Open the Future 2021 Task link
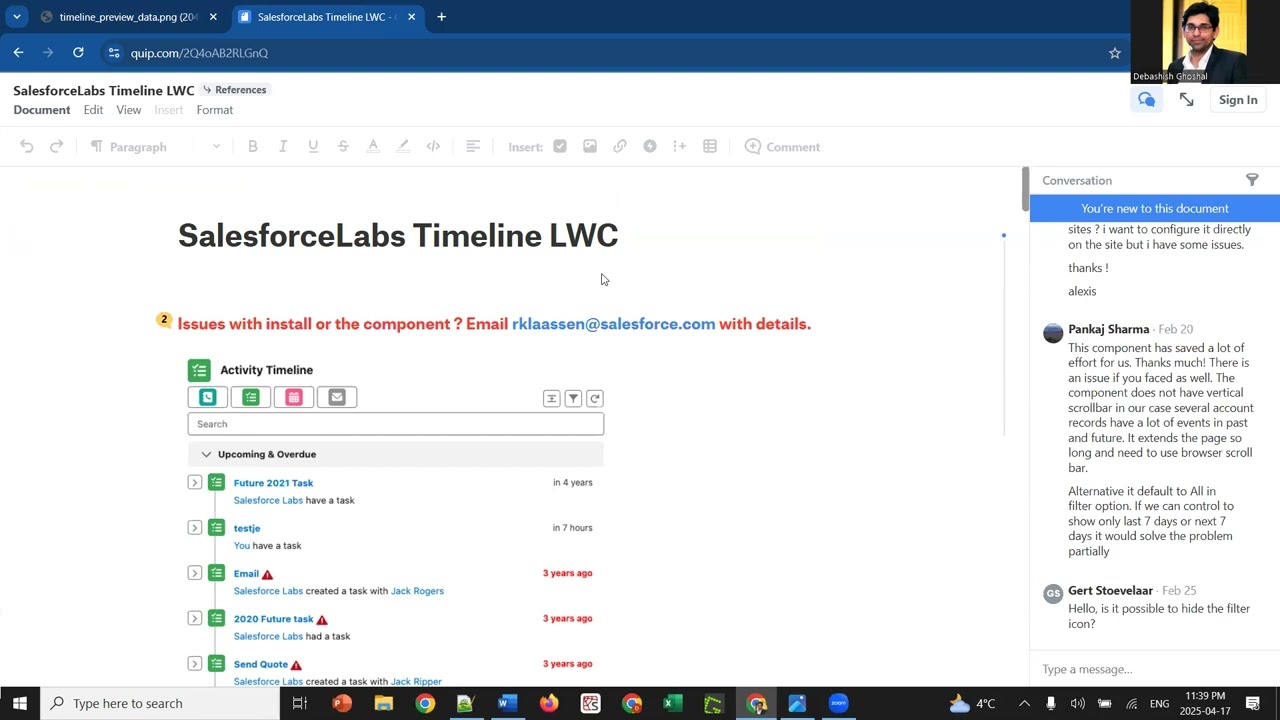Screen dimensions: 1280x720 273,483
